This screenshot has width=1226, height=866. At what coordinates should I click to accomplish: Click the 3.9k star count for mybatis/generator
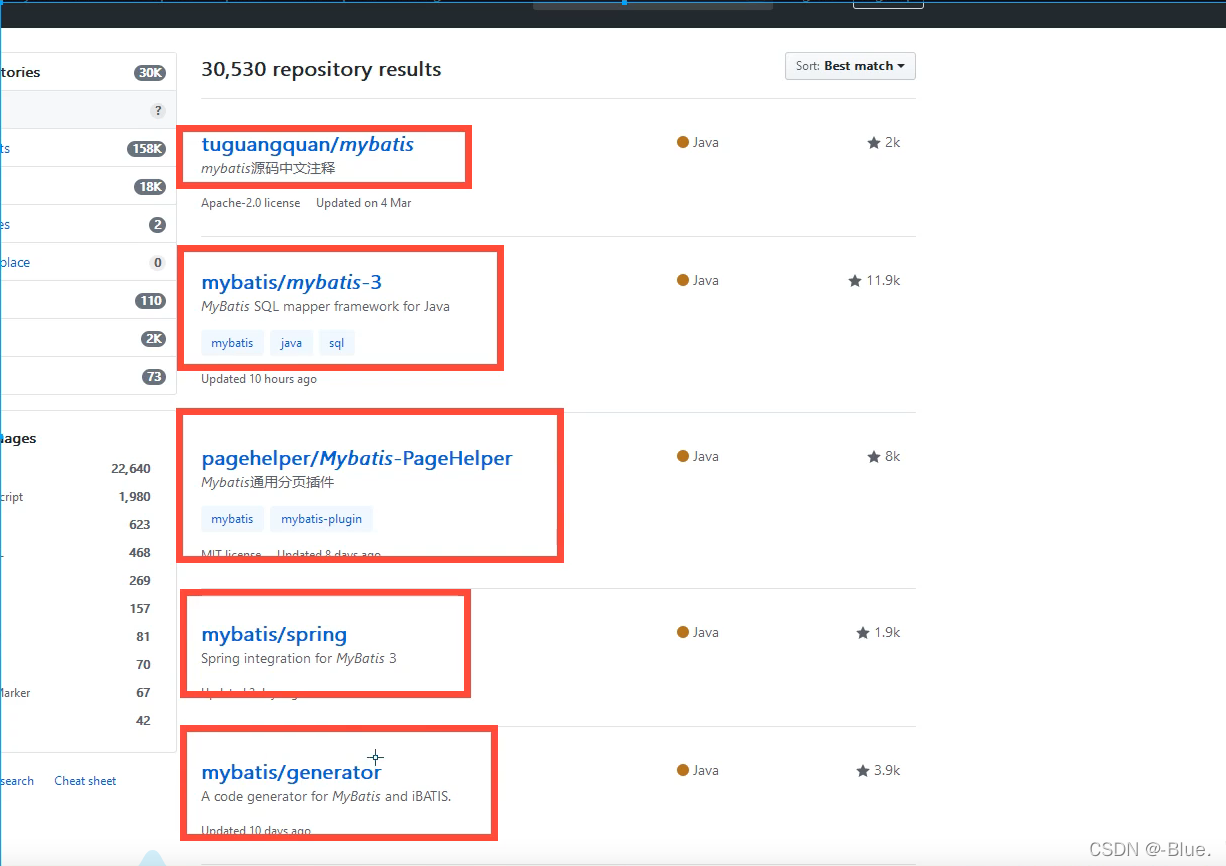click(878, 770)
